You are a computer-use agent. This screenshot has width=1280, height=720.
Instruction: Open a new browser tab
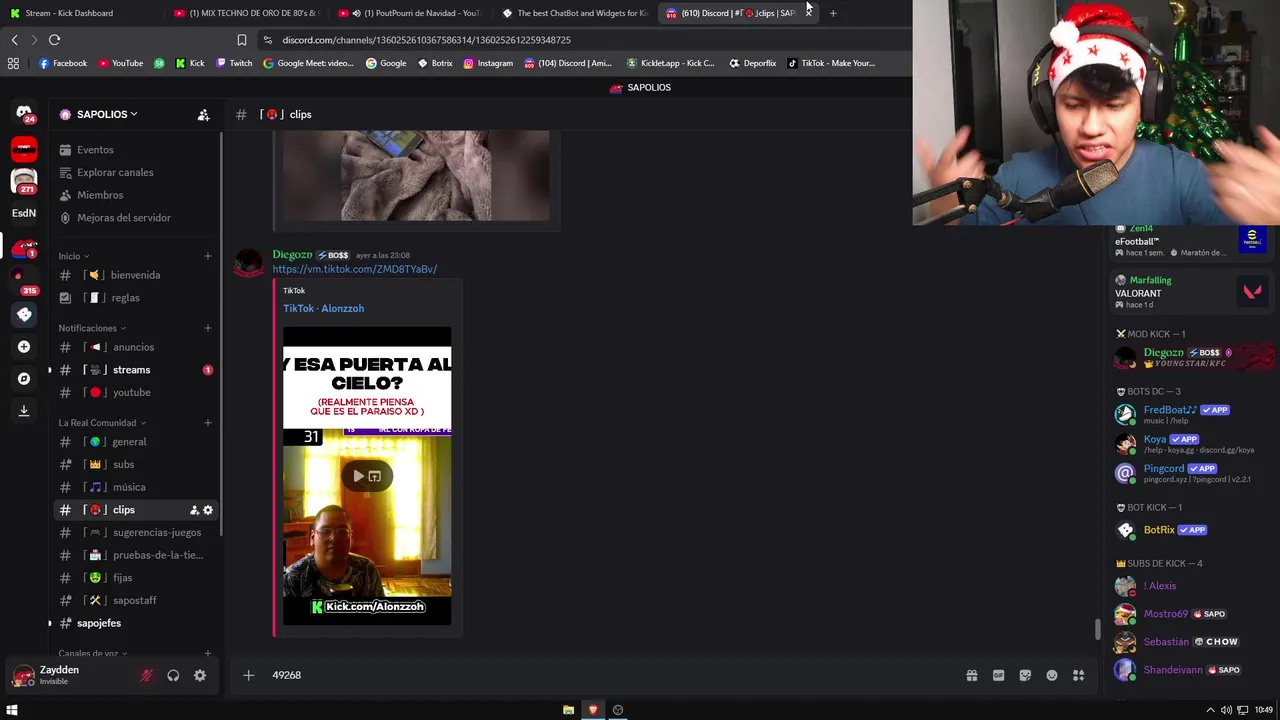click(x=833, y=13)
